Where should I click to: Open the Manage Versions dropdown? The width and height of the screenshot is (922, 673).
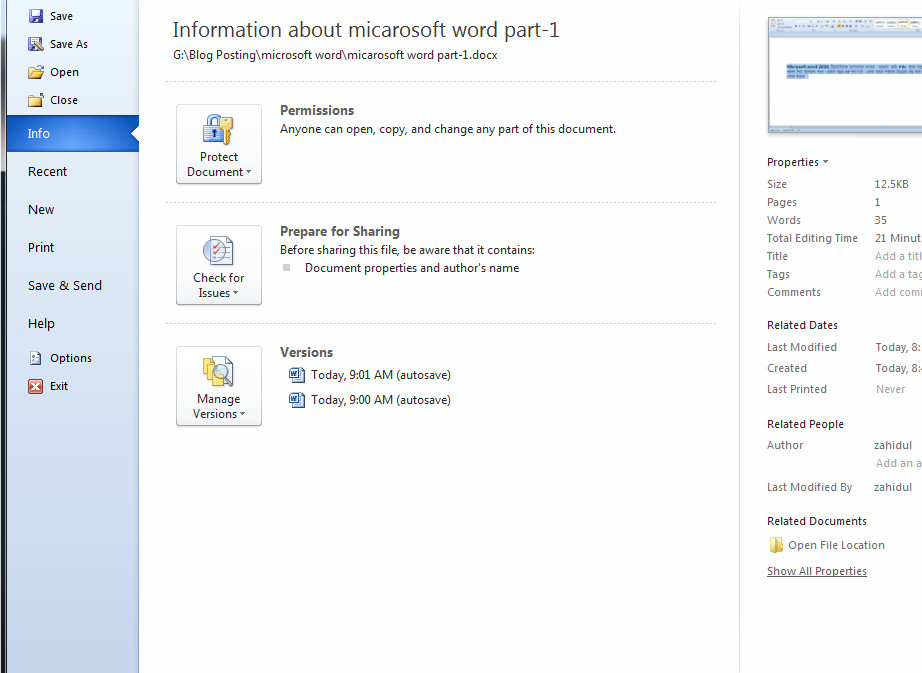pos(219,386)
